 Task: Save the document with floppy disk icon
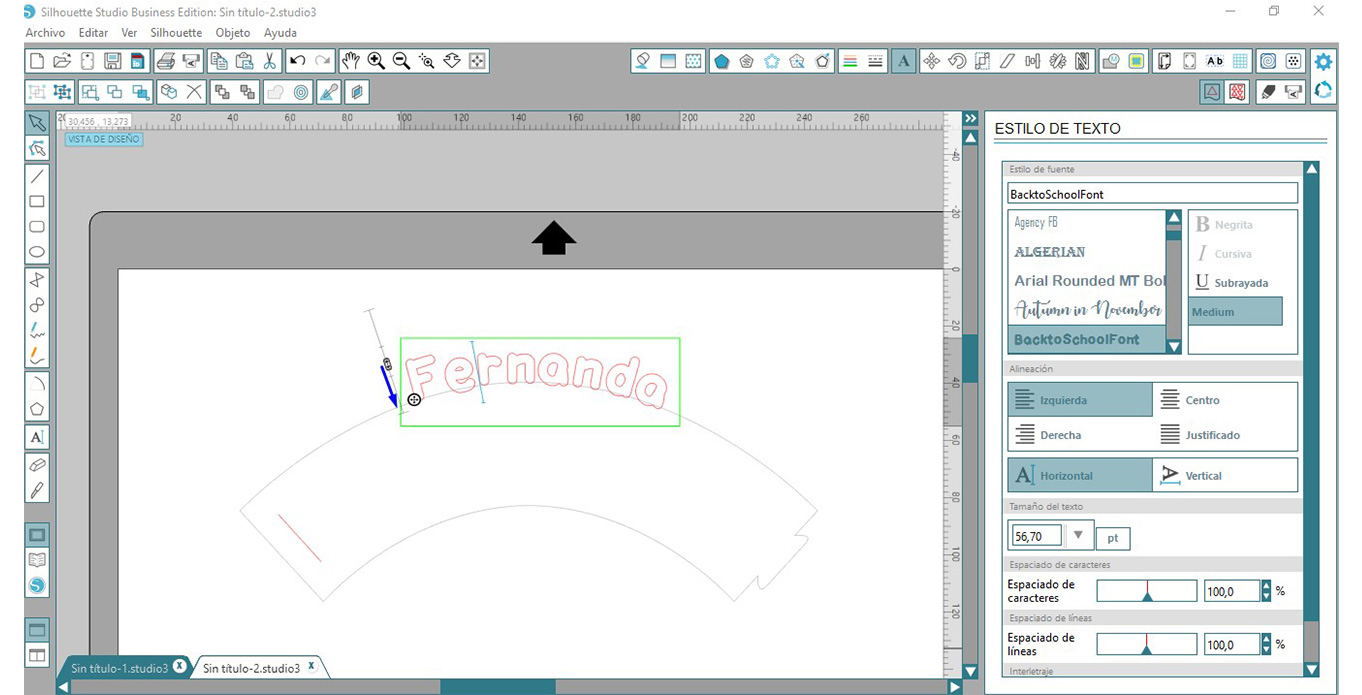point(112,61)
